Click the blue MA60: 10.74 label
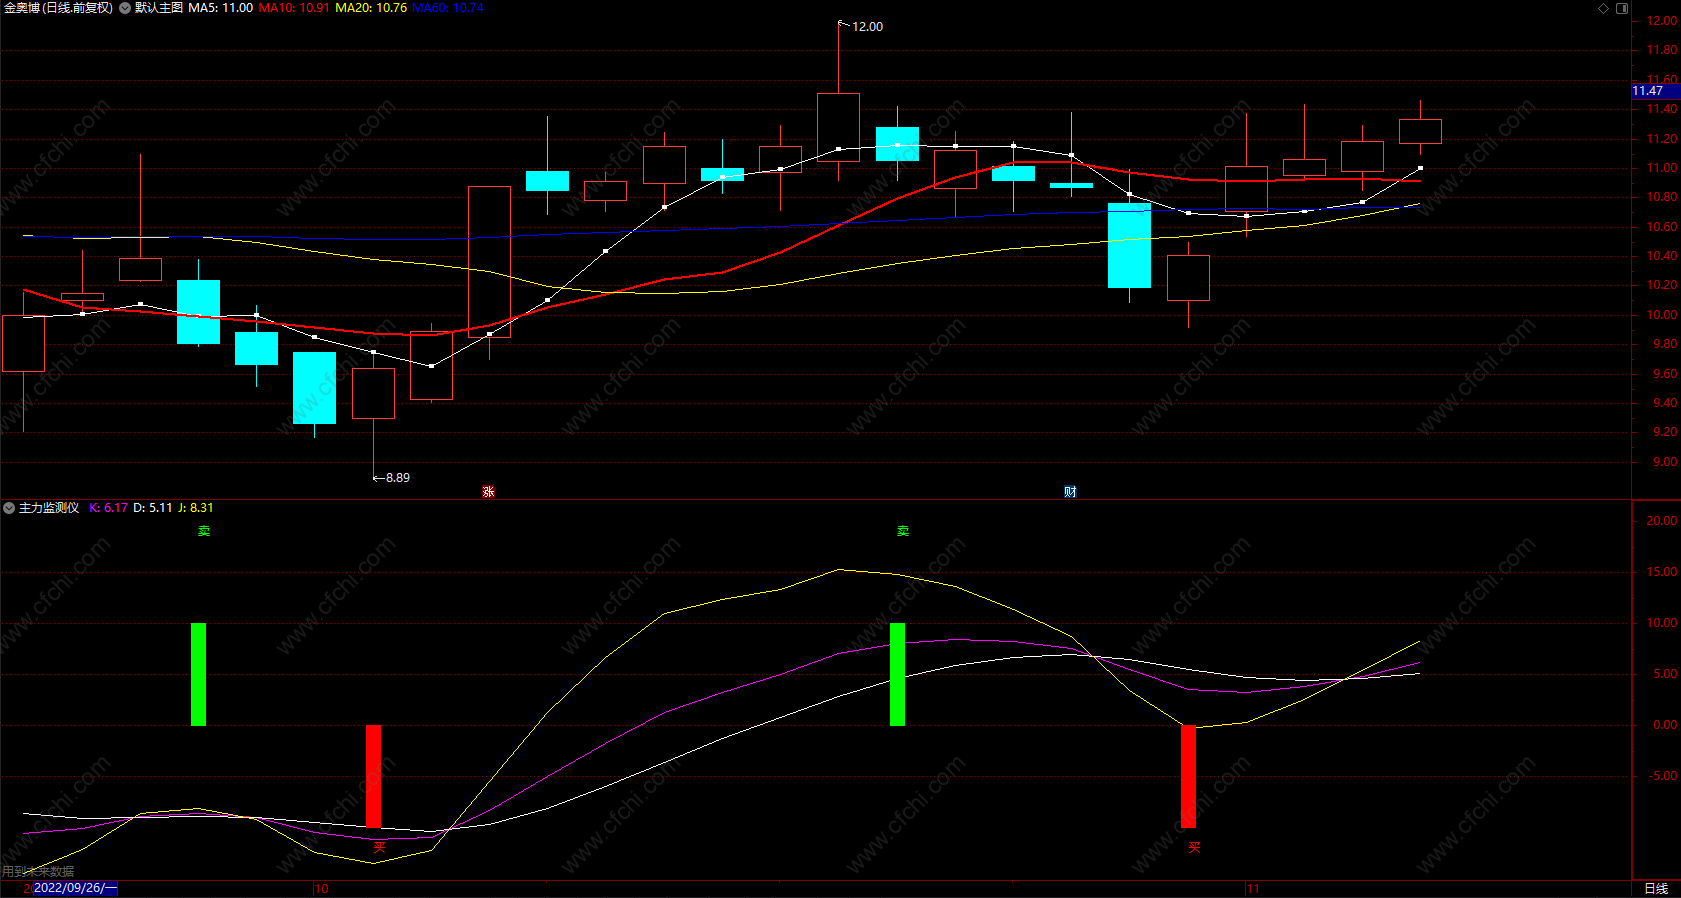This screenshot has width=1681, height=898. point(448,8)
